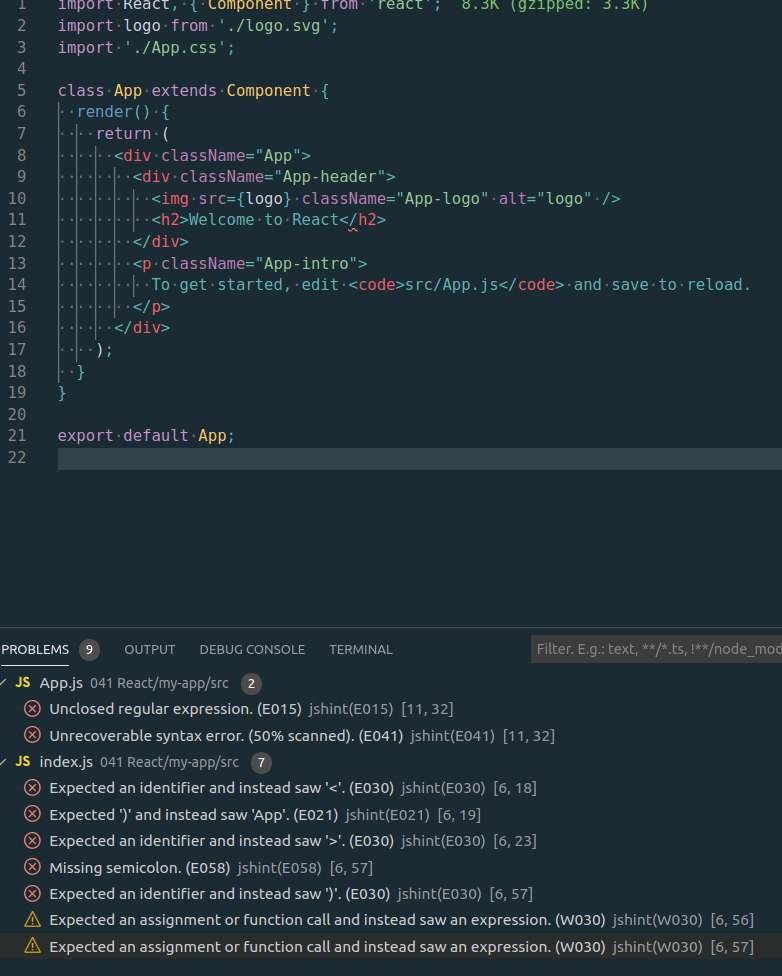Switch to the TERMINAL tab

pyautogui.click(x=360, y=649)
